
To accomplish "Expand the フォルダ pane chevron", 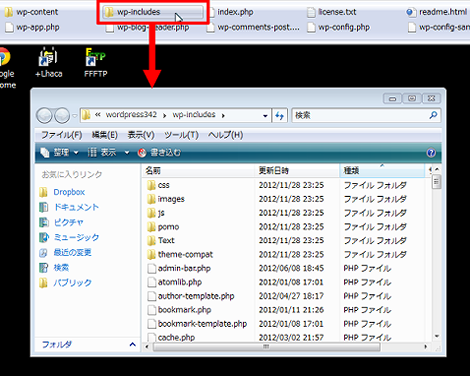I will [x=132, y=344].
